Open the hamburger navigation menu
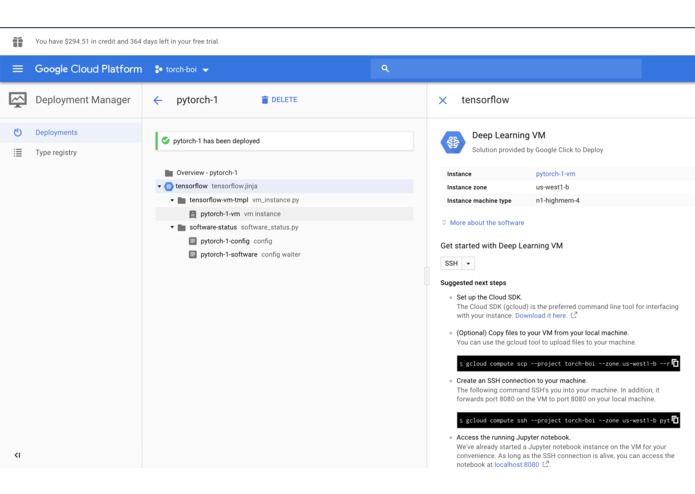Viewport: 695px width, 494px height. pos(18,69)
